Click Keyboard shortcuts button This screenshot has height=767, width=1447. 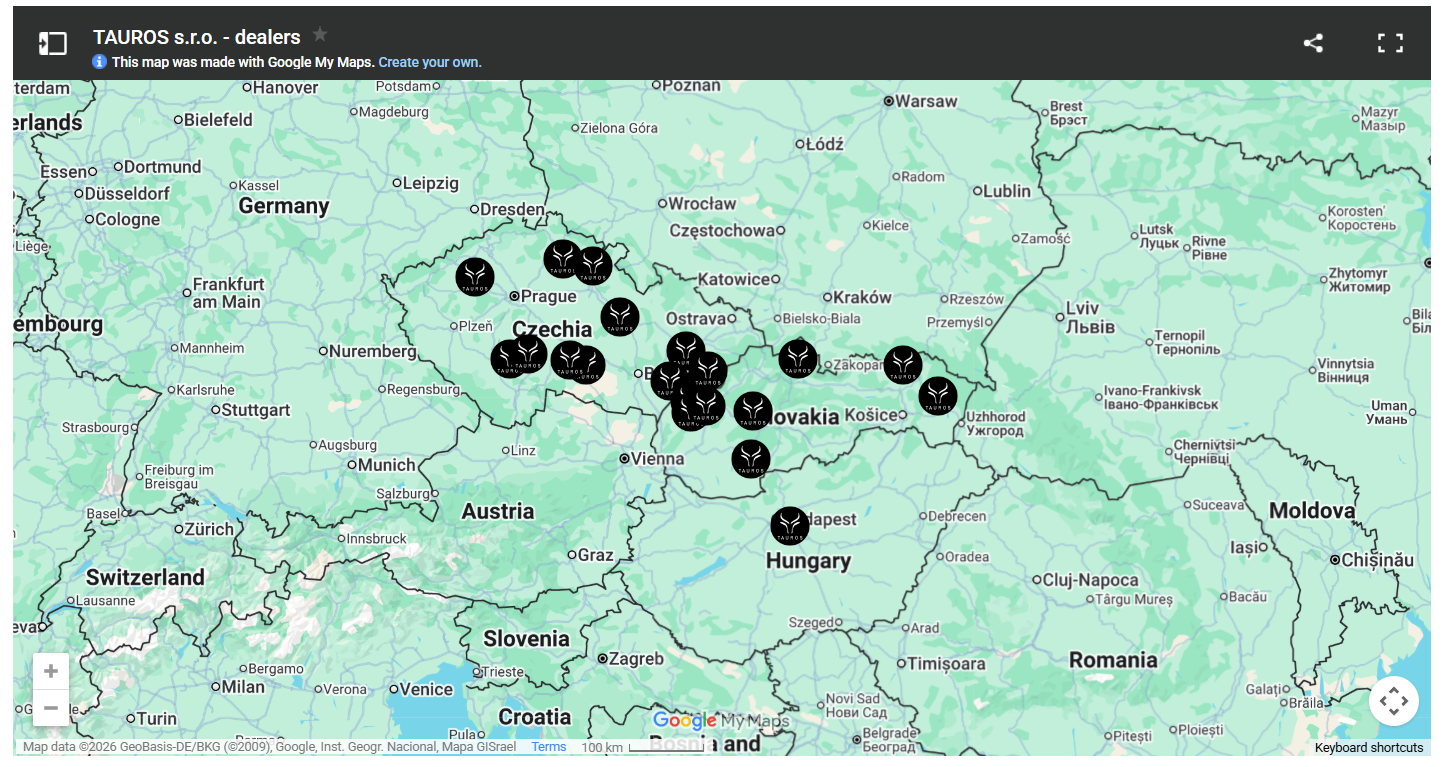1368,748
